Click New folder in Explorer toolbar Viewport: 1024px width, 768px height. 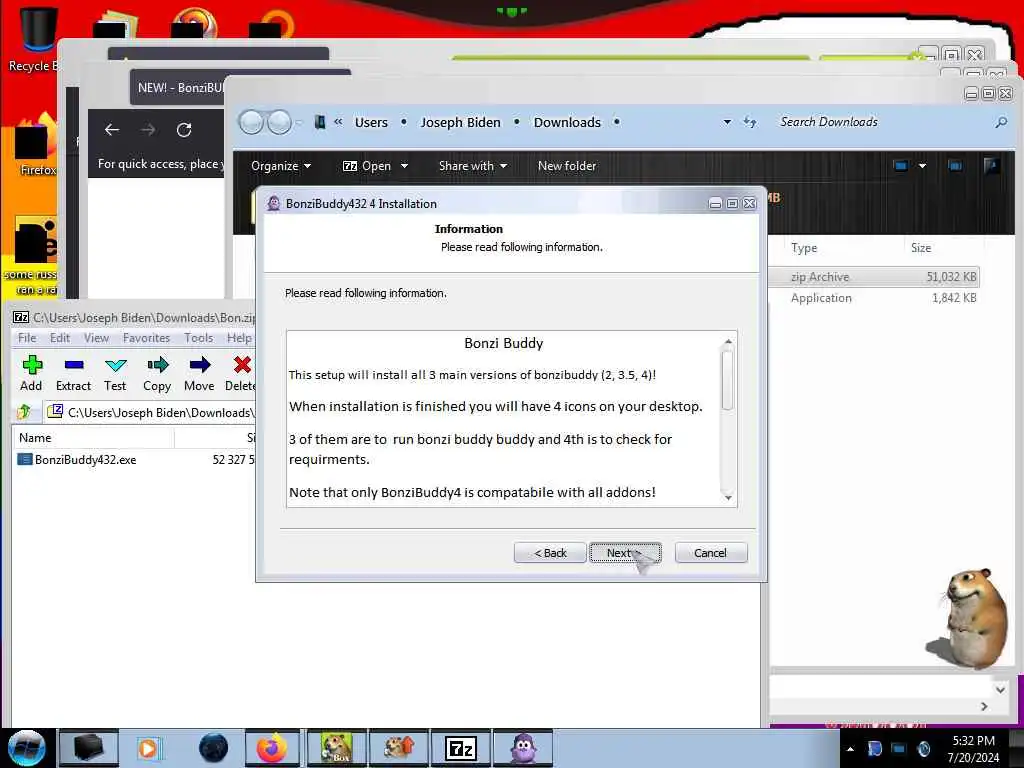tap(567, 166)
